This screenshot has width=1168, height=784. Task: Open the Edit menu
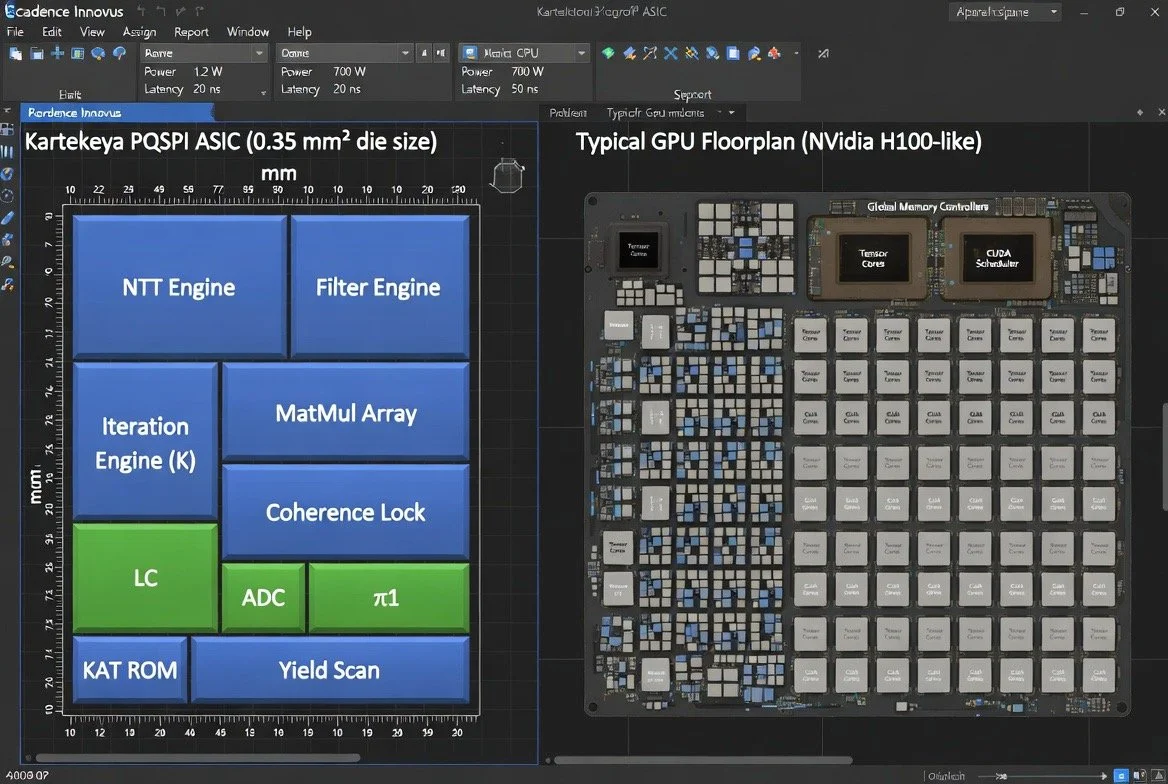tap(51, 32)
